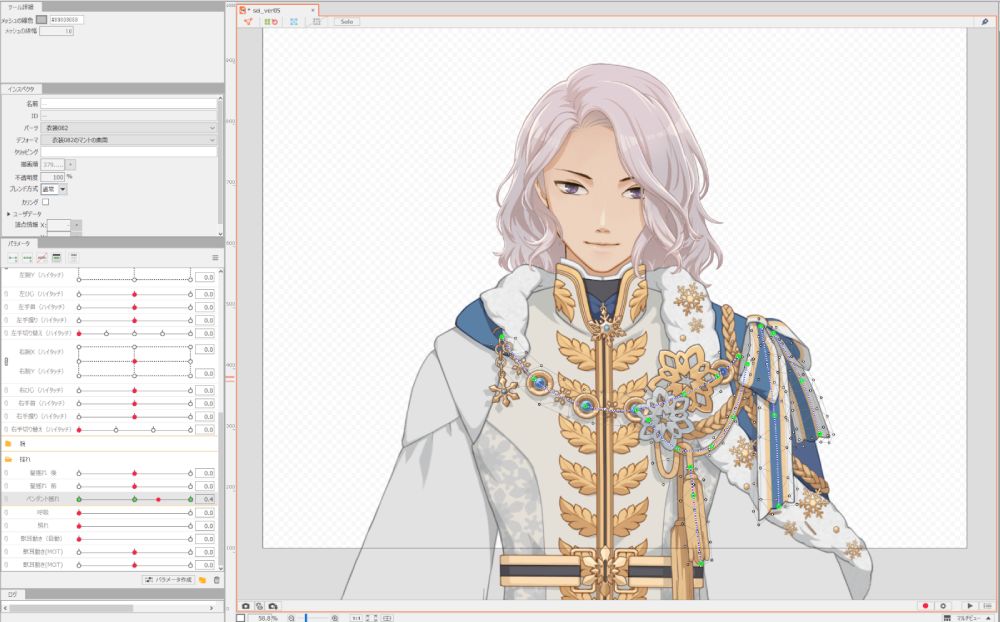
Task: Click the trash icon at the Parameter panel bottom
Action: coord(216,580)
